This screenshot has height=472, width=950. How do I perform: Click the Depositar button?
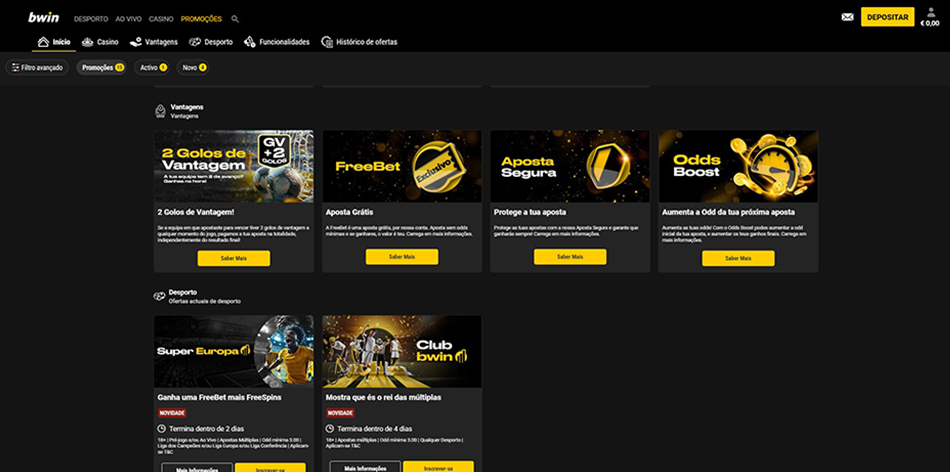[888, 17]
